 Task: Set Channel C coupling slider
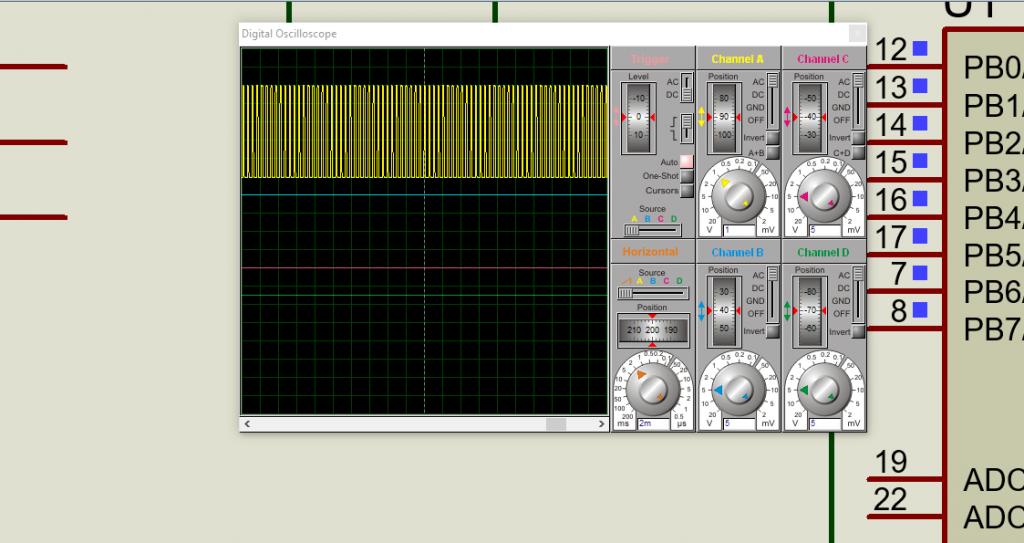pos(858,101)
